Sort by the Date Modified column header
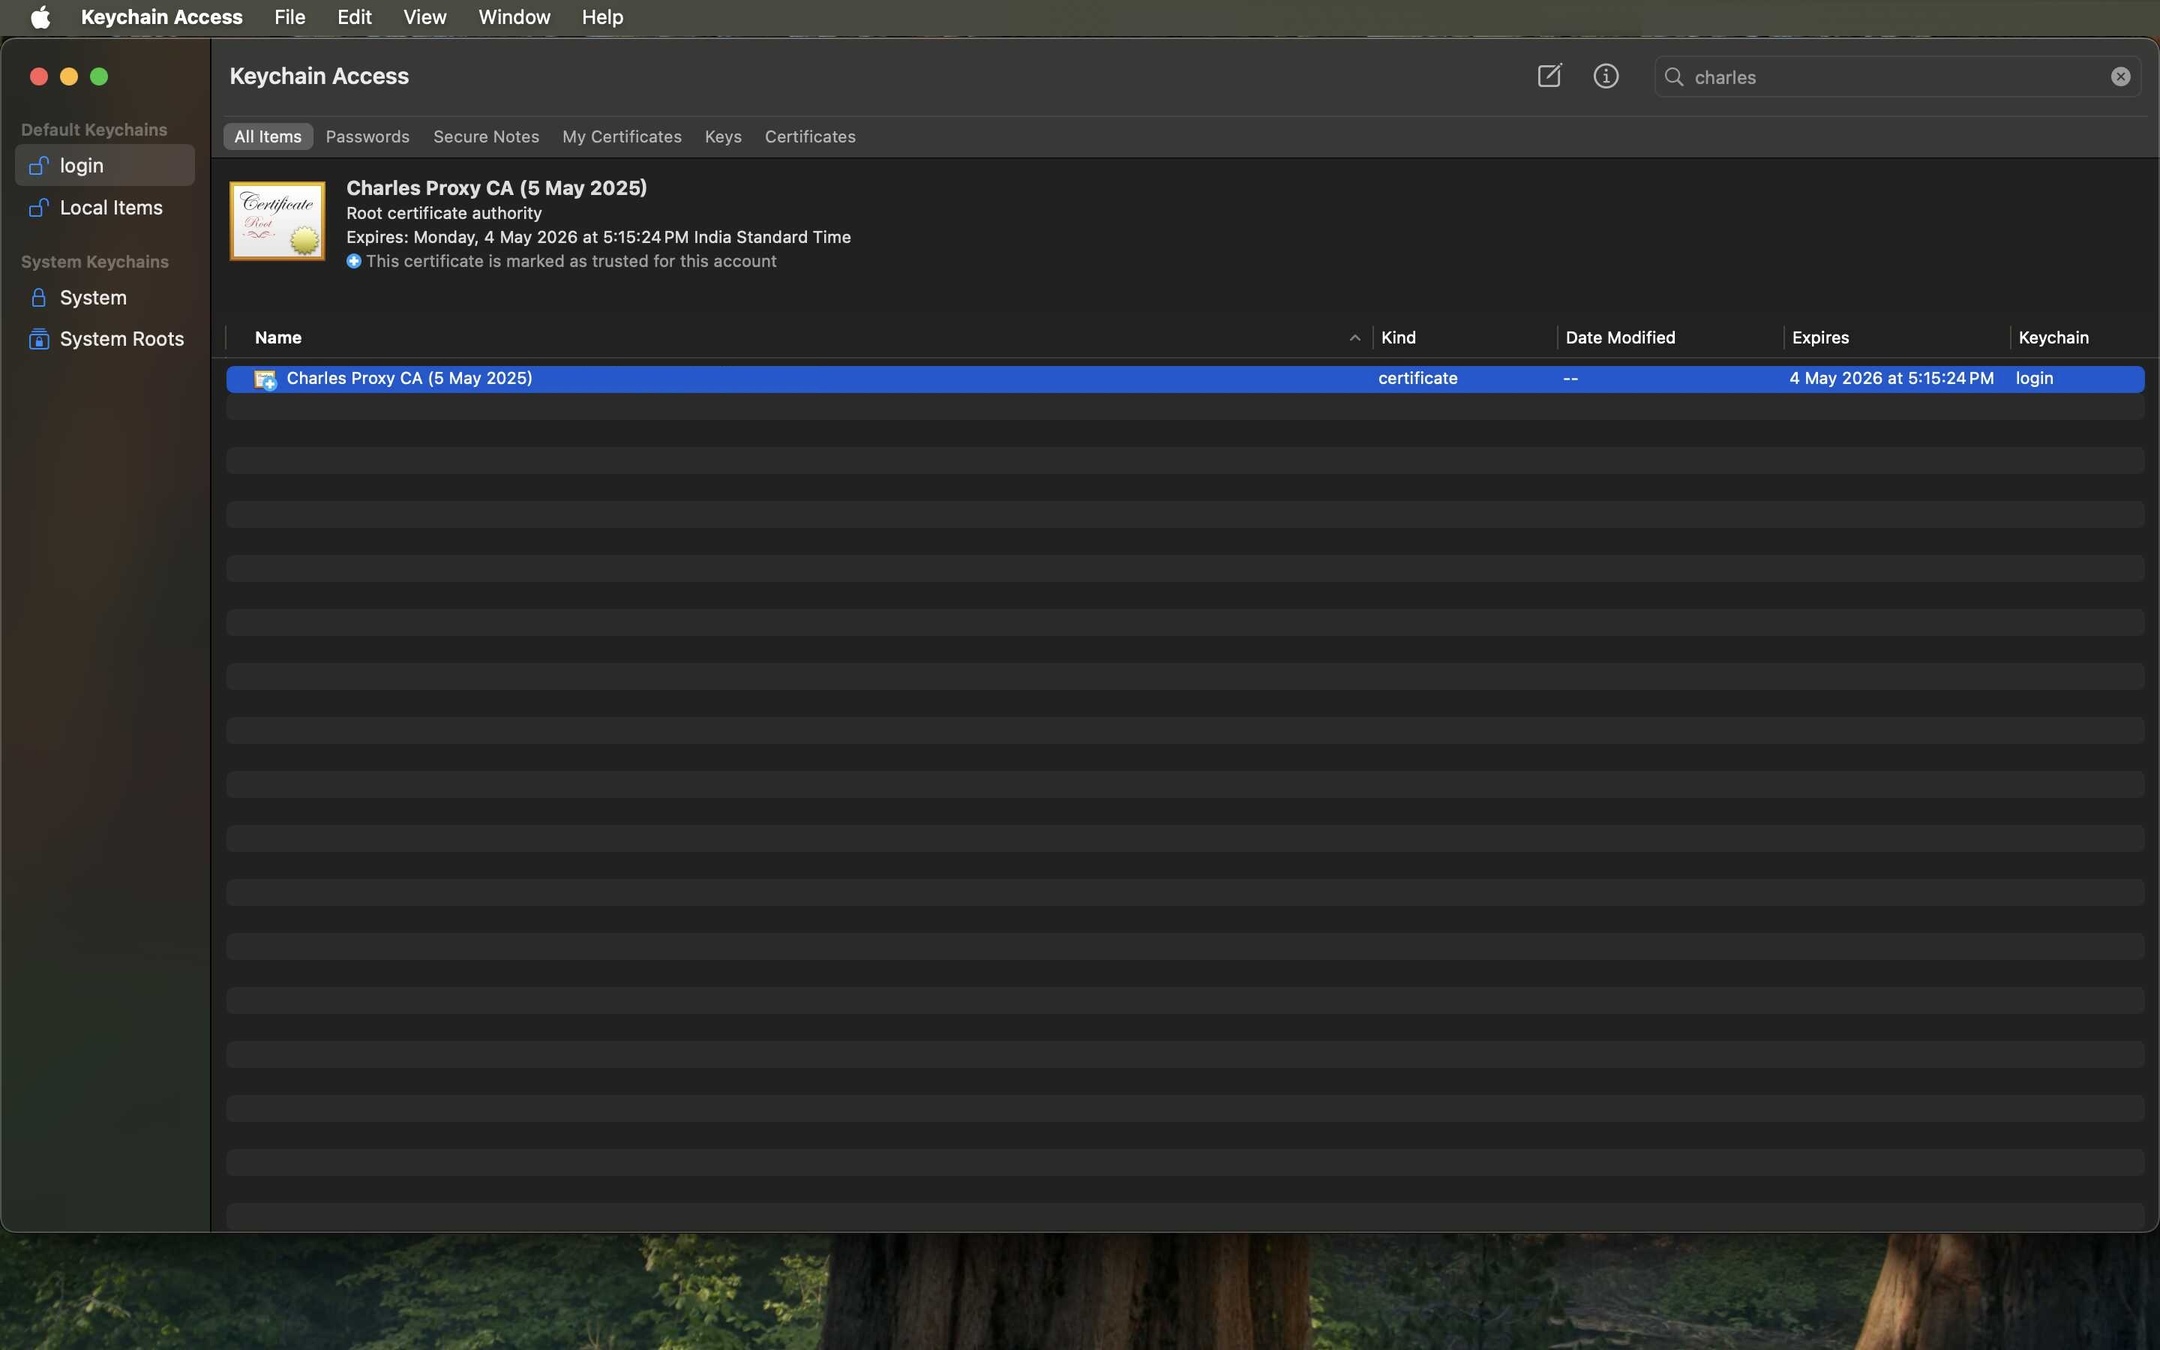The image size is (2160, 1350). [1620, 338]
